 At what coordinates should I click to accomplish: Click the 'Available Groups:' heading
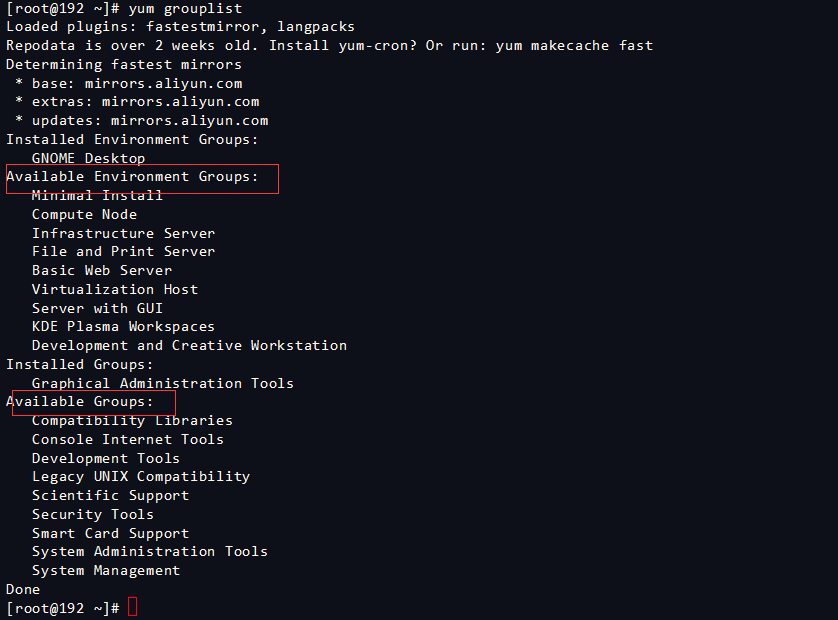click(x=80, y=402)
